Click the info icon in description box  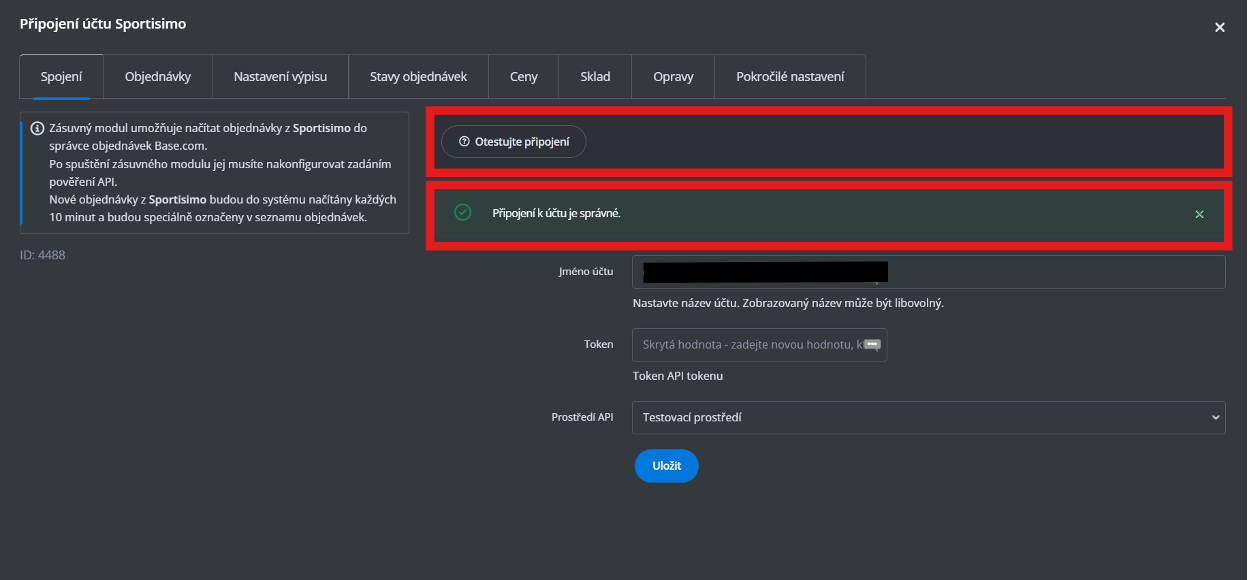click(37, 128)
